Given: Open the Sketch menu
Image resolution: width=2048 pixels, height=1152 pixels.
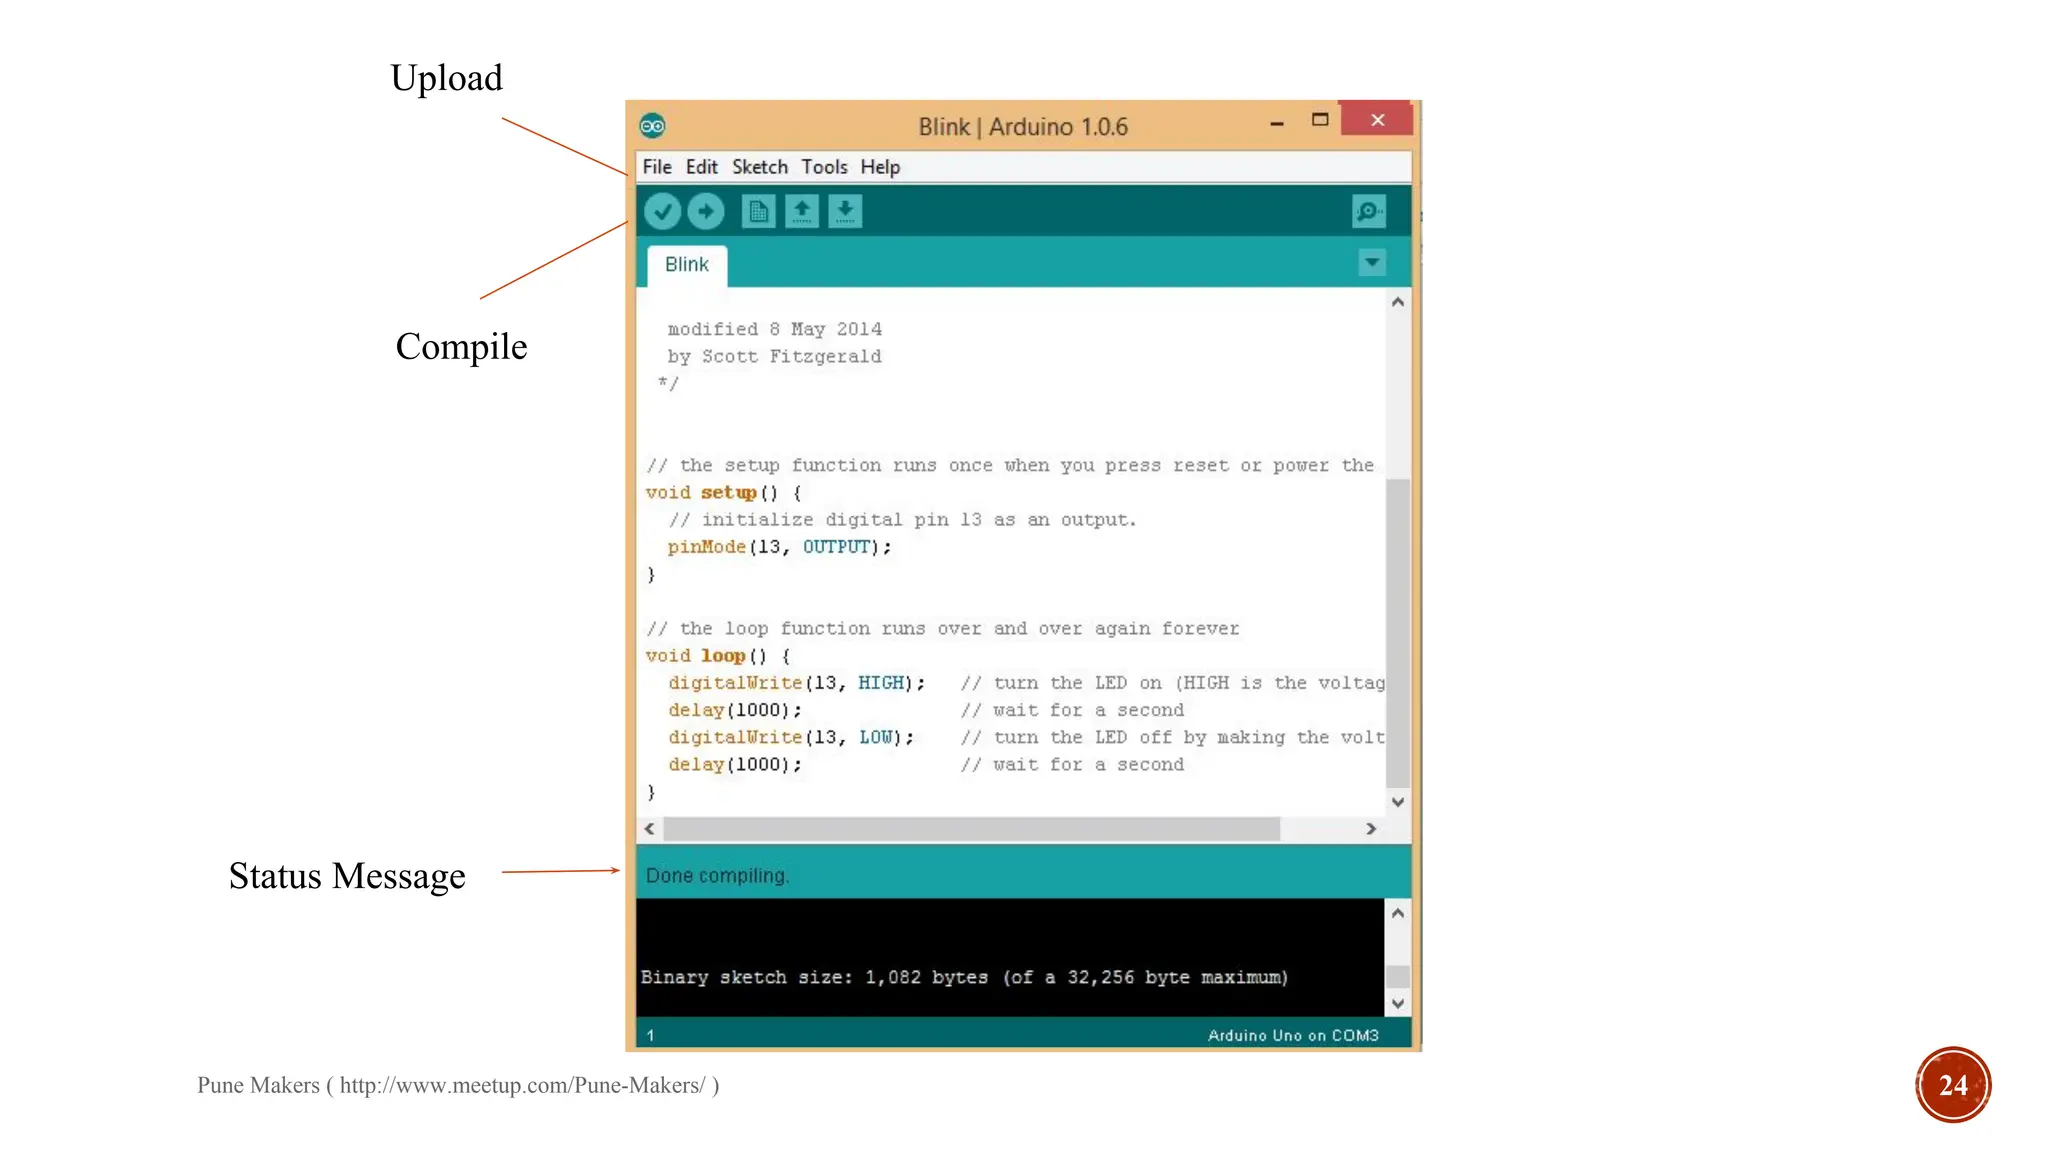Looking at the screenshot, I should pyautogui.click(x=759, y=167).
